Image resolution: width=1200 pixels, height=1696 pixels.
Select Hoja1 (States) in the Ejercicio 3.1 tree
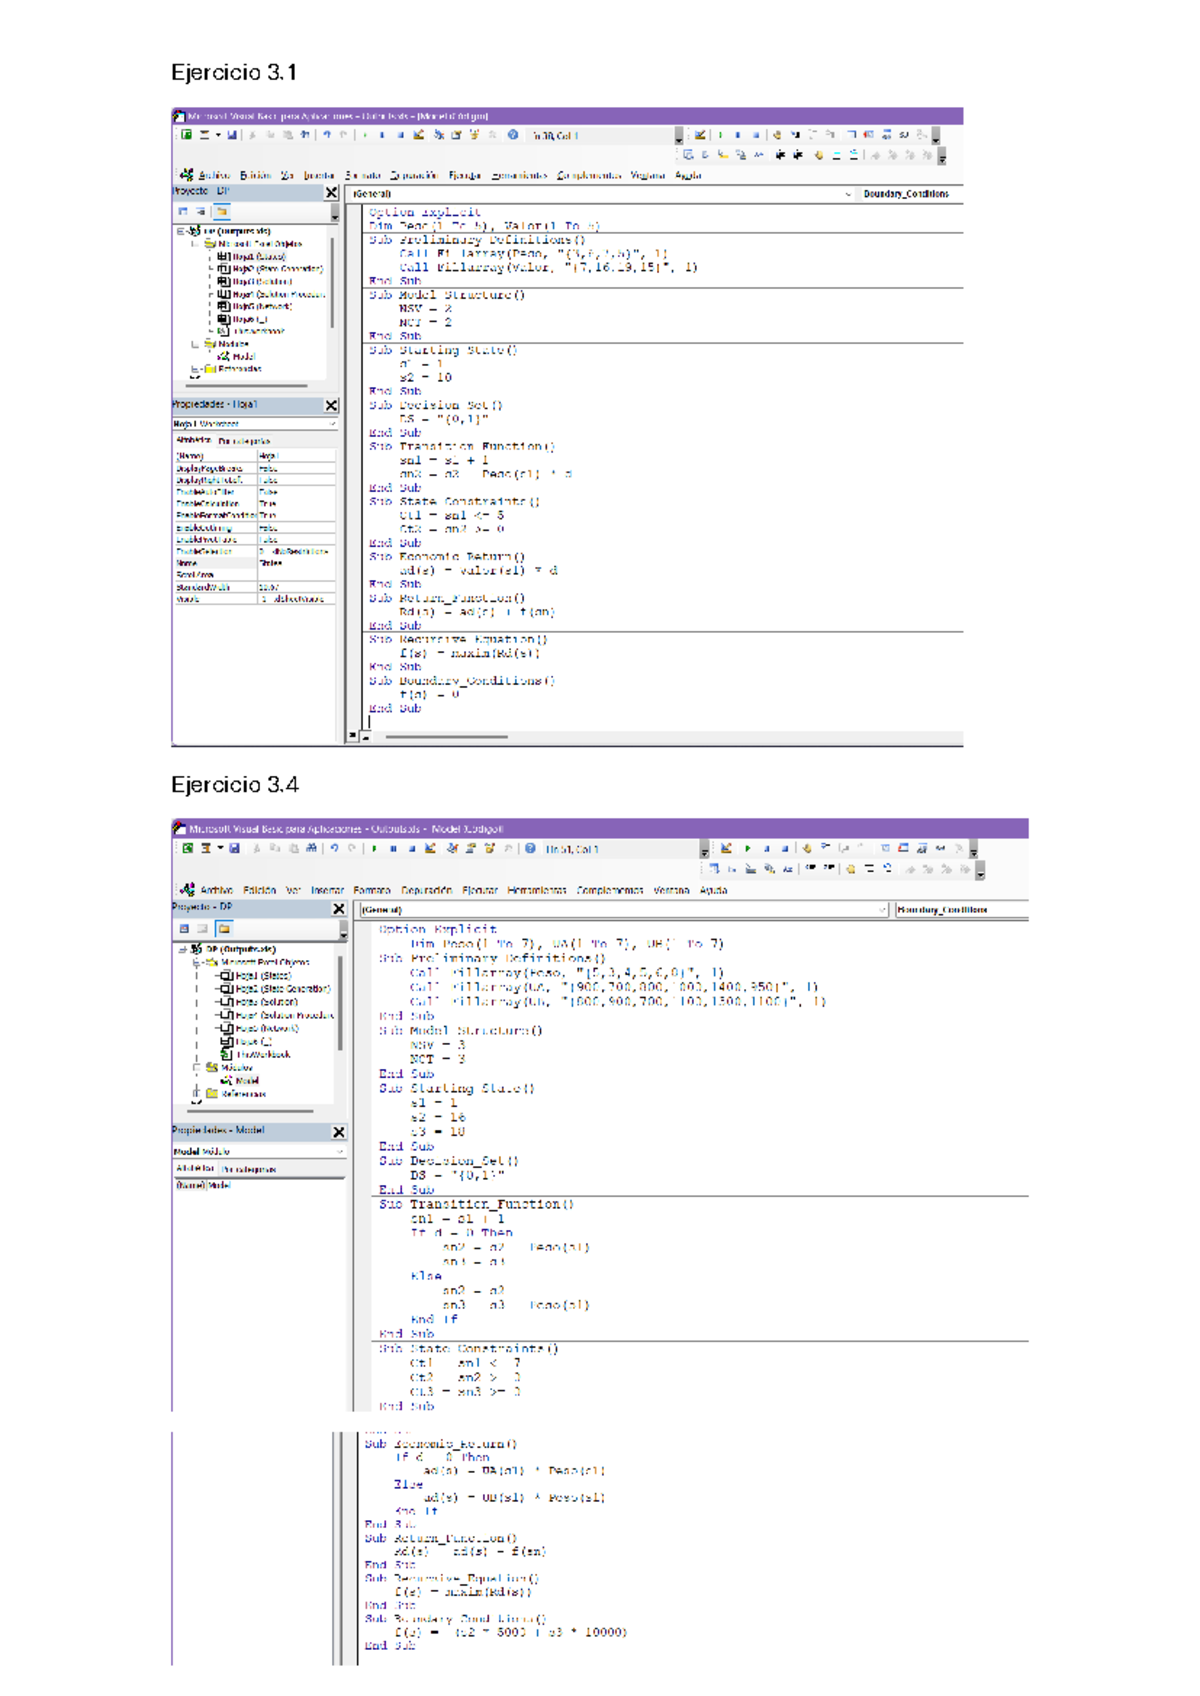tap(251, 257)
